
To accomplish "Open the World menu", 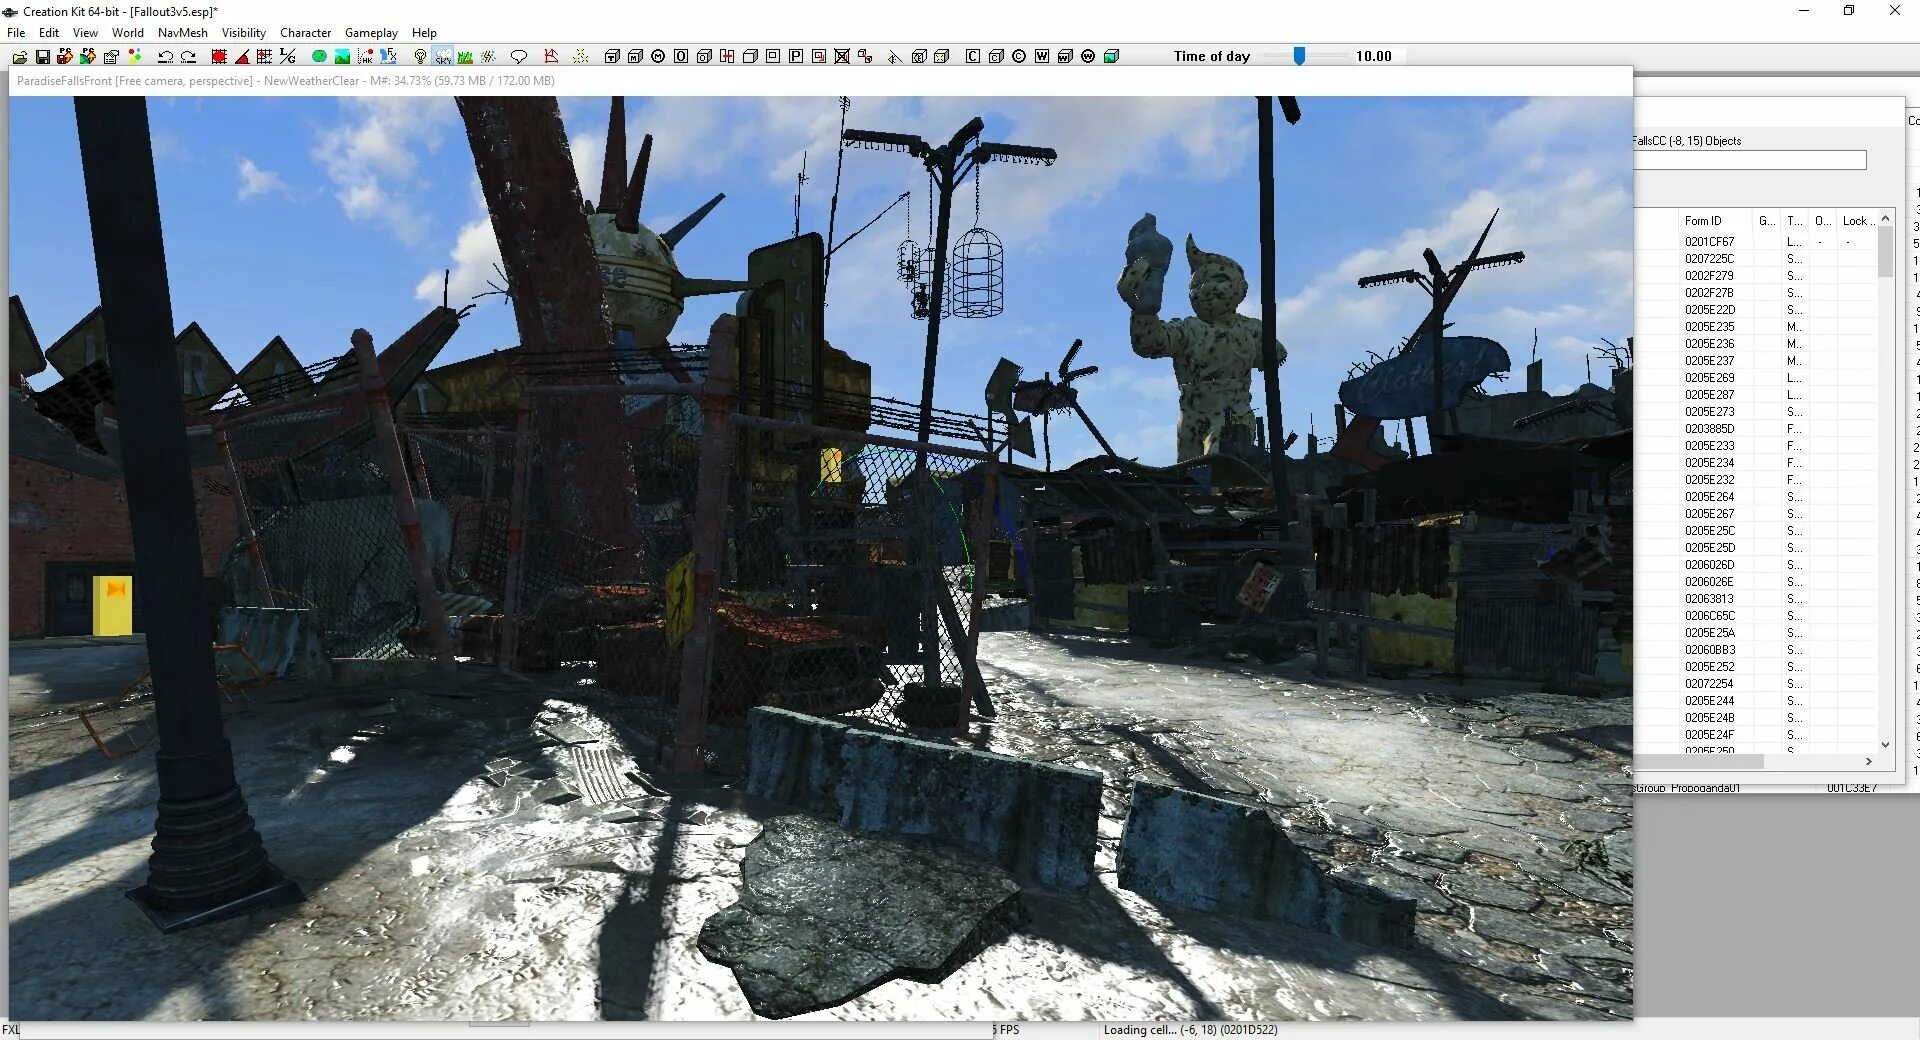I will click(127, 33).
